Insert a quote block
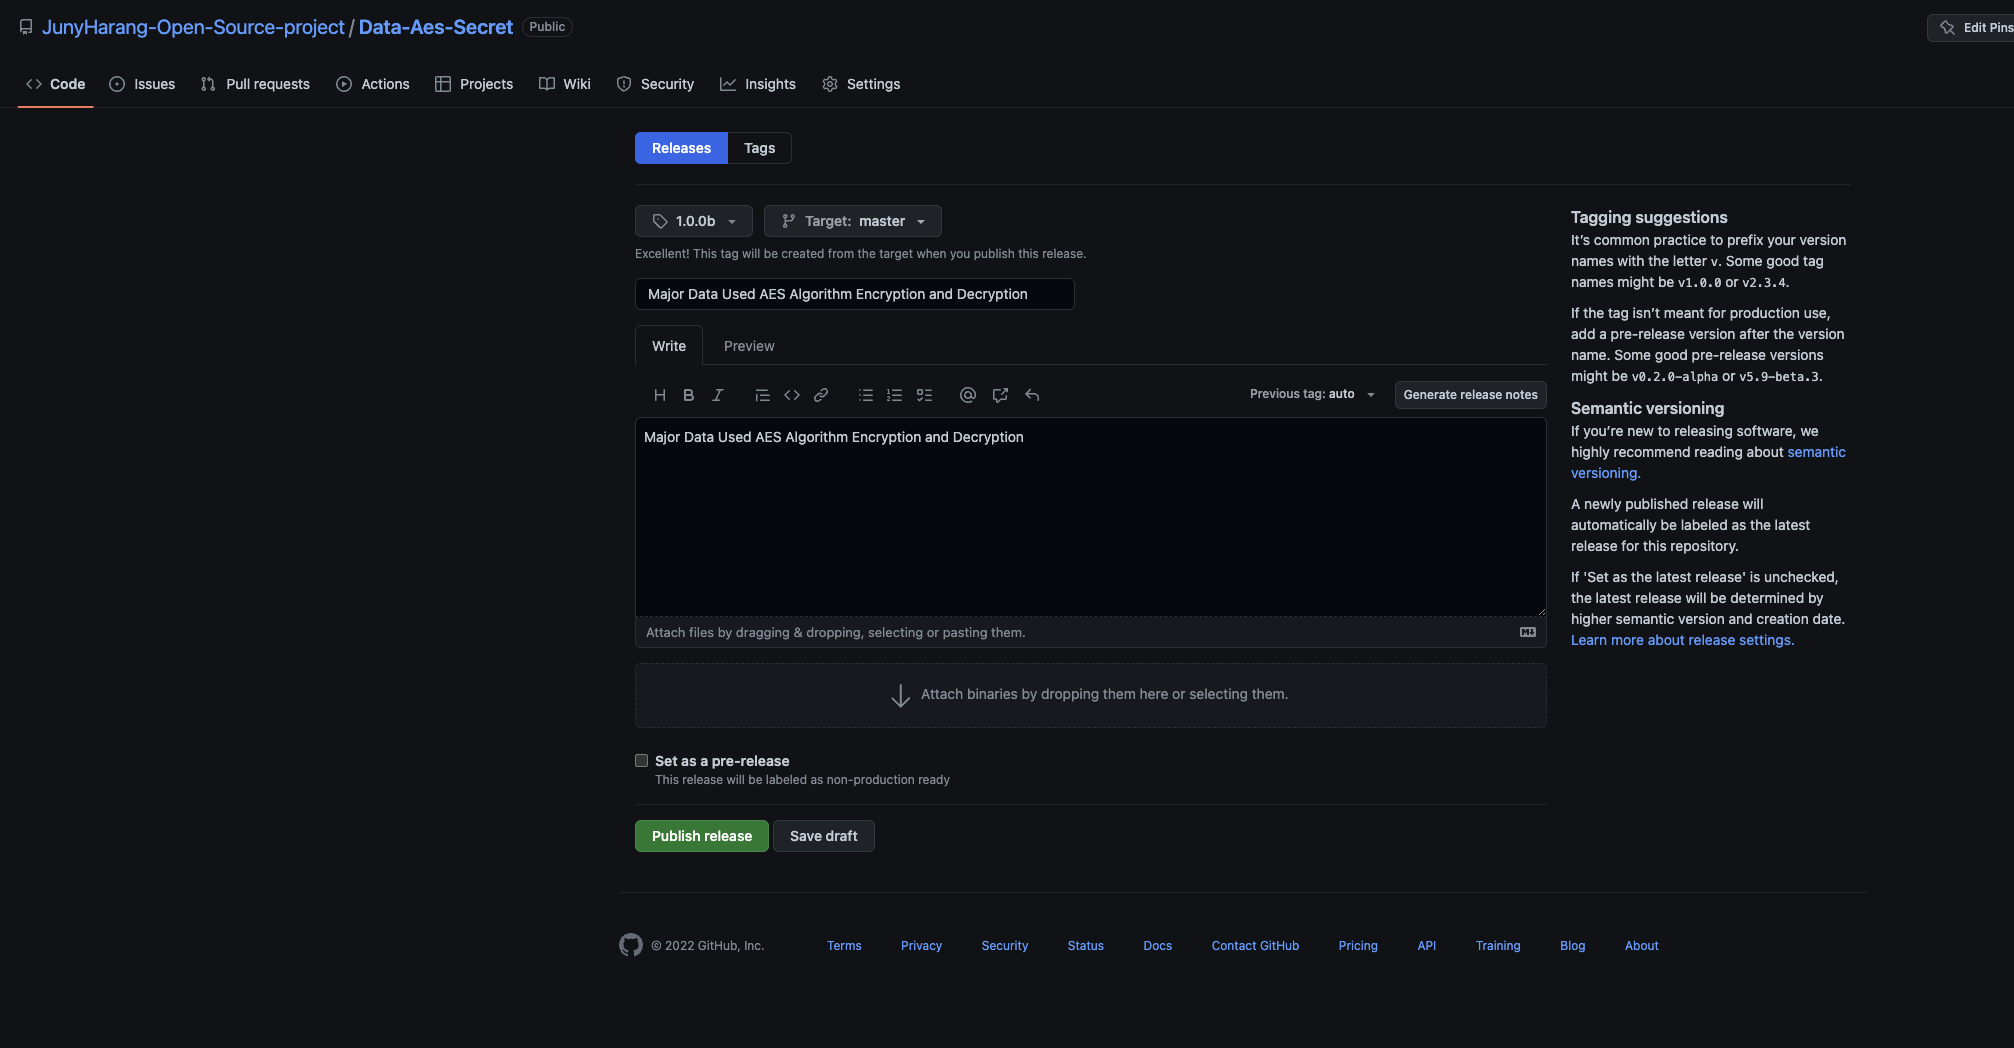 point(762,395)
